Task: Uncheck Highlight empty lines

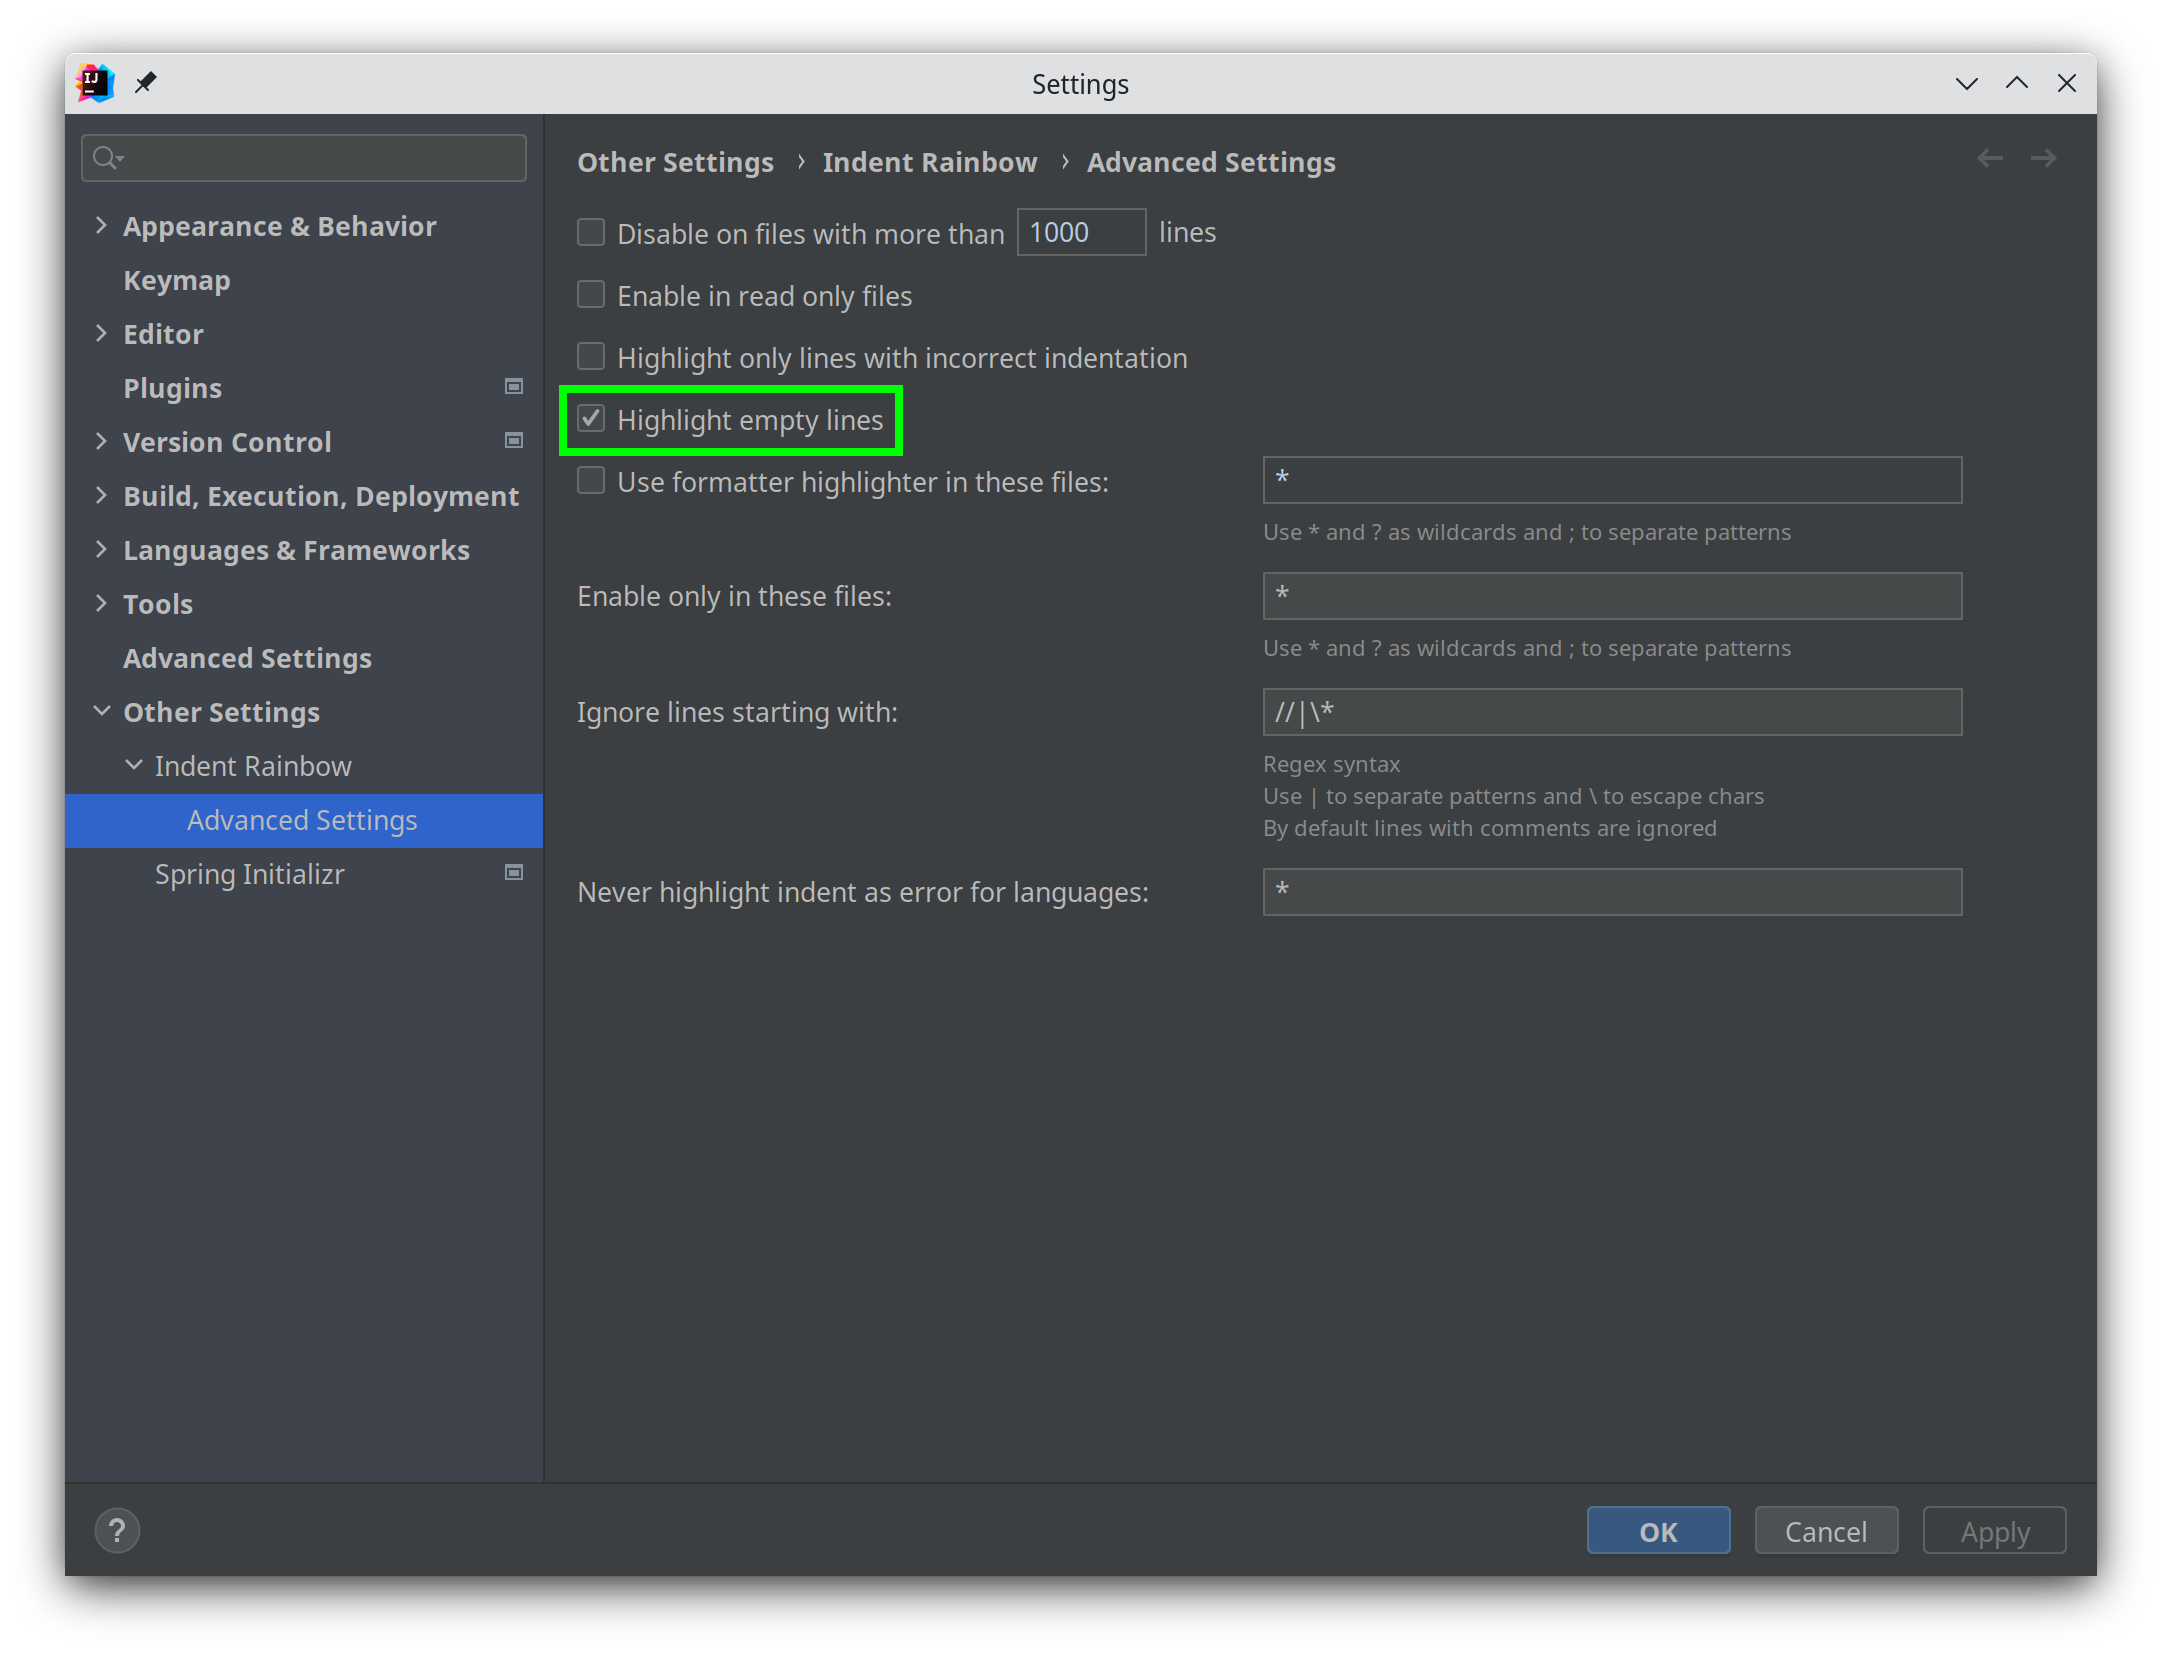Action: [x=591, y=419]
